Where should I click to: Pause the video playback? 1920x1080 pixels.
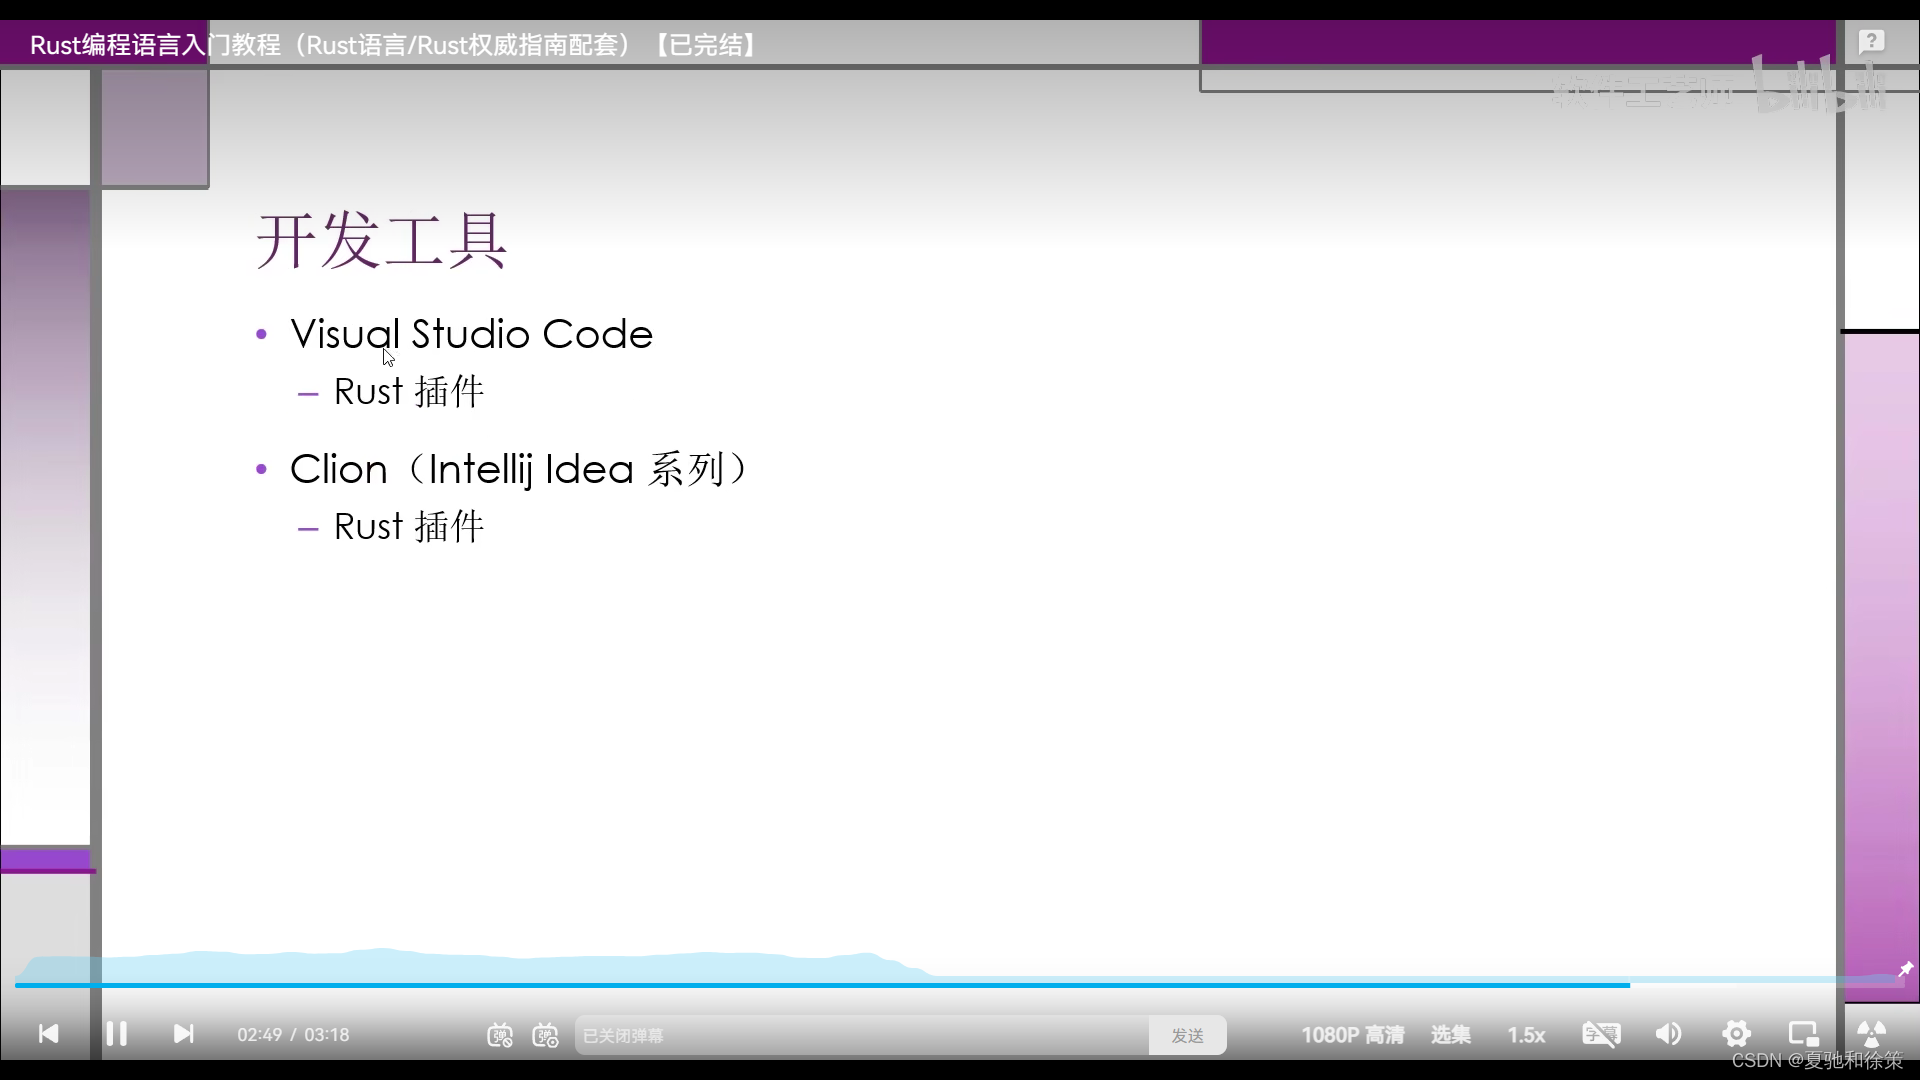(116, 1034)
